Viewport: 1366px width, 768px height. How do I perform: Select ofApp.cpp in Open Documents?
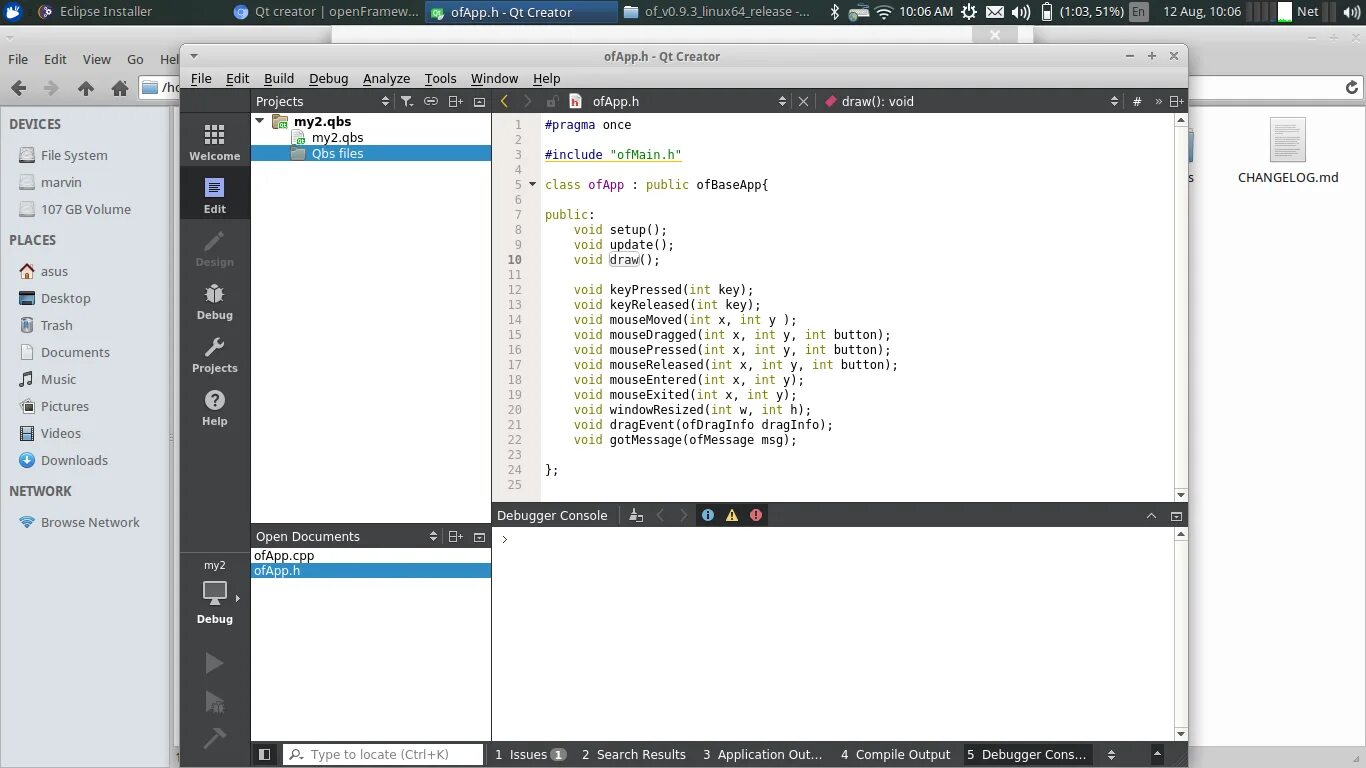click(284, 555)
